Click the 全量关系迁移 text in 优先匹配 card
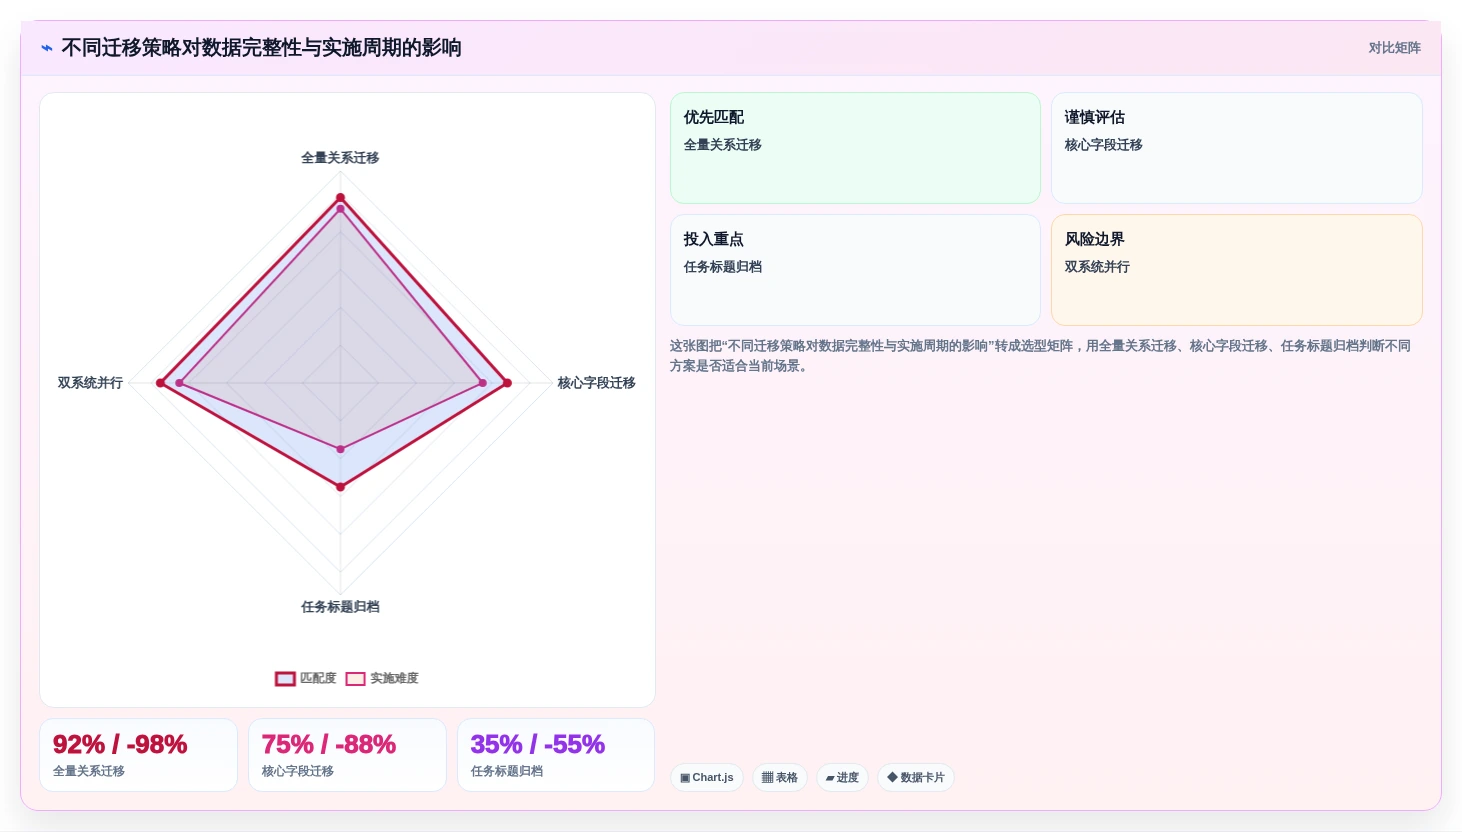Viewport: 1462px width, 832px height. [723, 145]
